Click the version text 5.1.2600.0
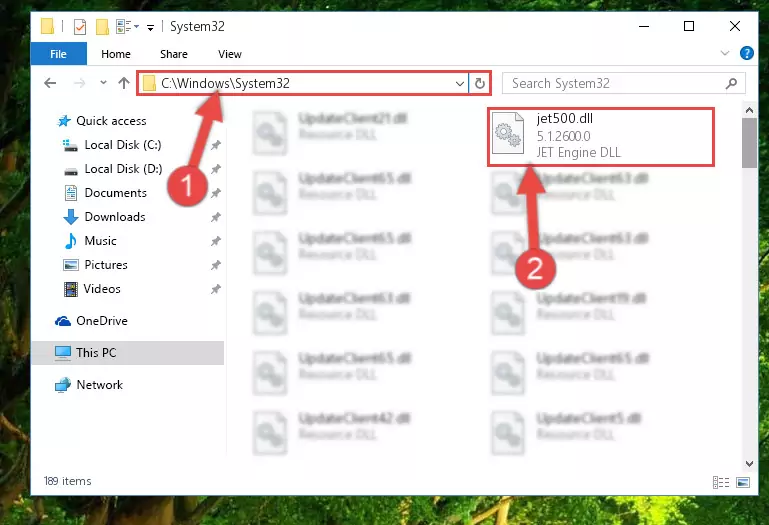The image size is (769, 525). 564,136
